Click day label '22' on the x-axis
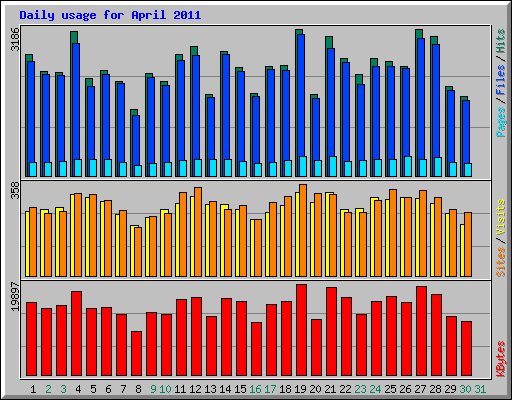Image resolution: width=512 pixels, height=400 pixels. [x=345, y=389]
